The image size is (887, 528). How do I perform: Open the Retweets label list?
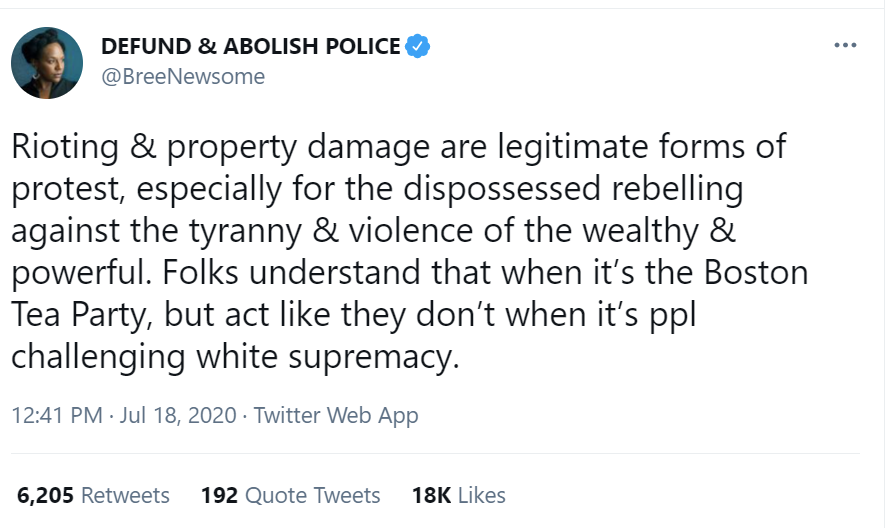(125, 495)
